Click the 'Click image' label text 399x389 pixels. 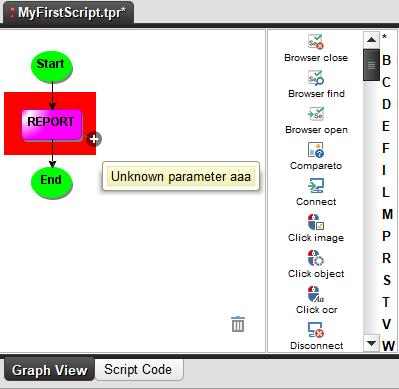pos(316,238)
